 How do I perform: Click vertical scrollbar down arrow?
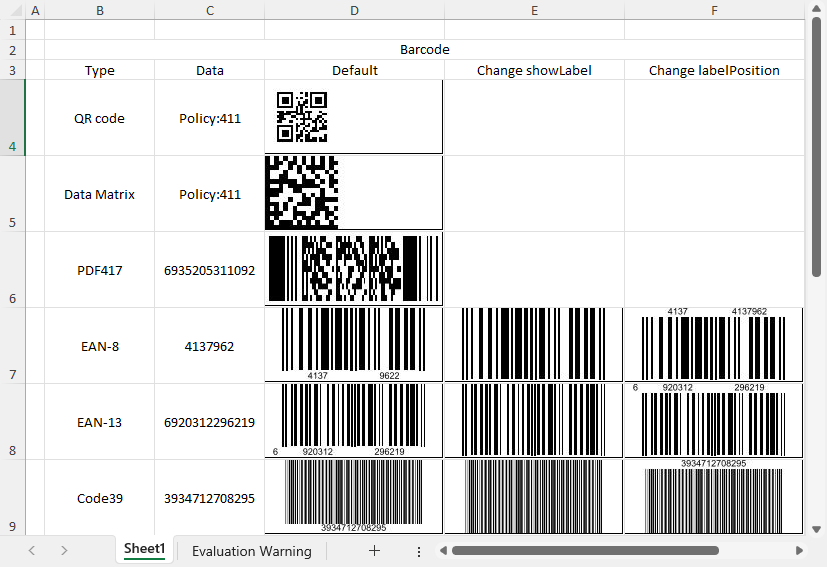816,528
